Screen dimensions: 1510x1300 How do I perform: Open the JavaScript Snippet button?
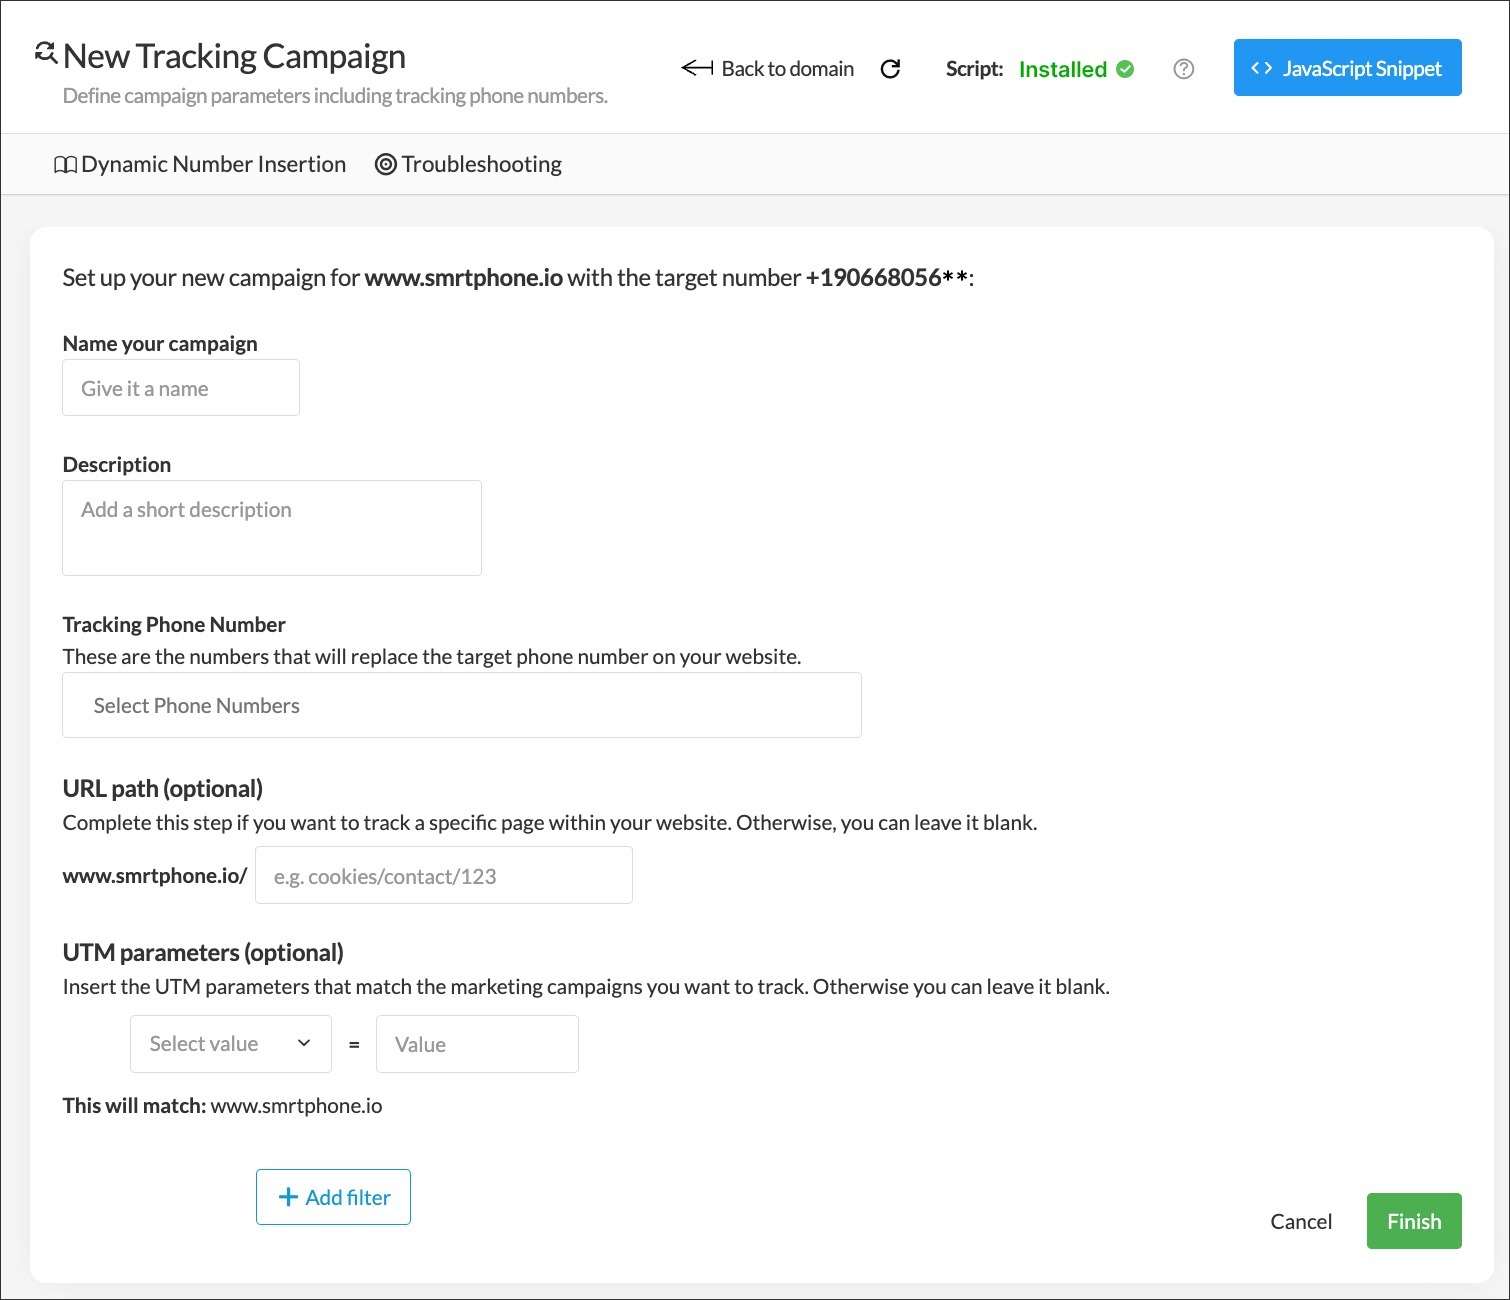(x=1347, y=68)
